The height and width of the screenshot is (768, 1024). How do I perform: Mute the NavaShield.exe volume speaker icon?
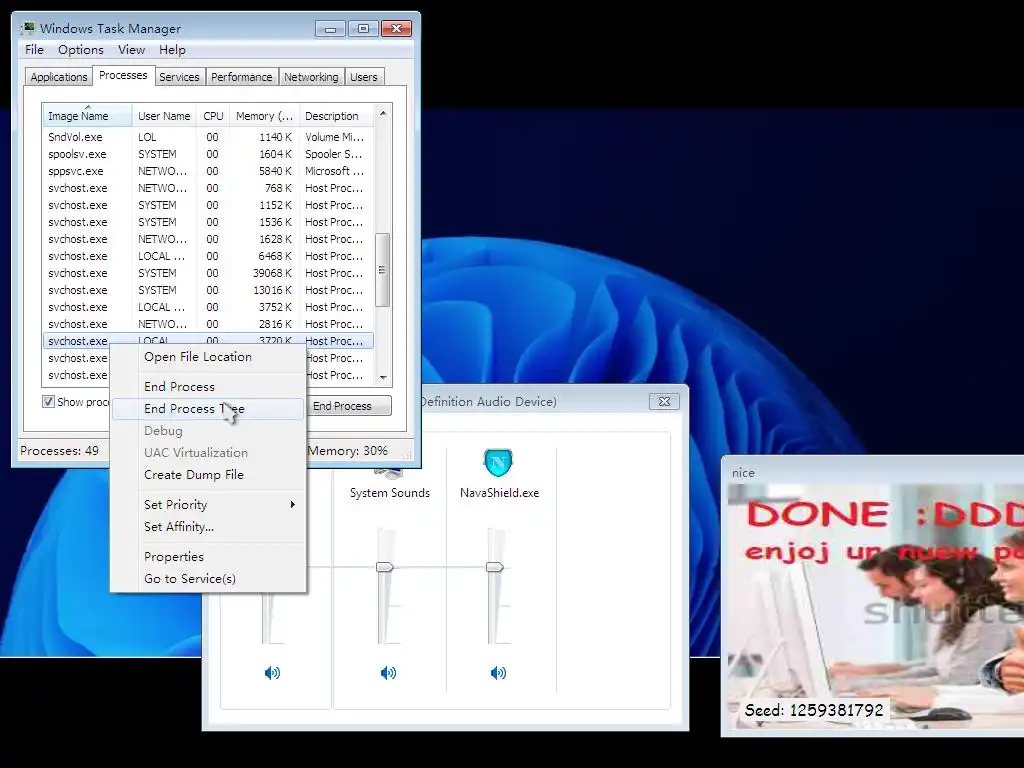pyautogui.click(x=498, y=673)
